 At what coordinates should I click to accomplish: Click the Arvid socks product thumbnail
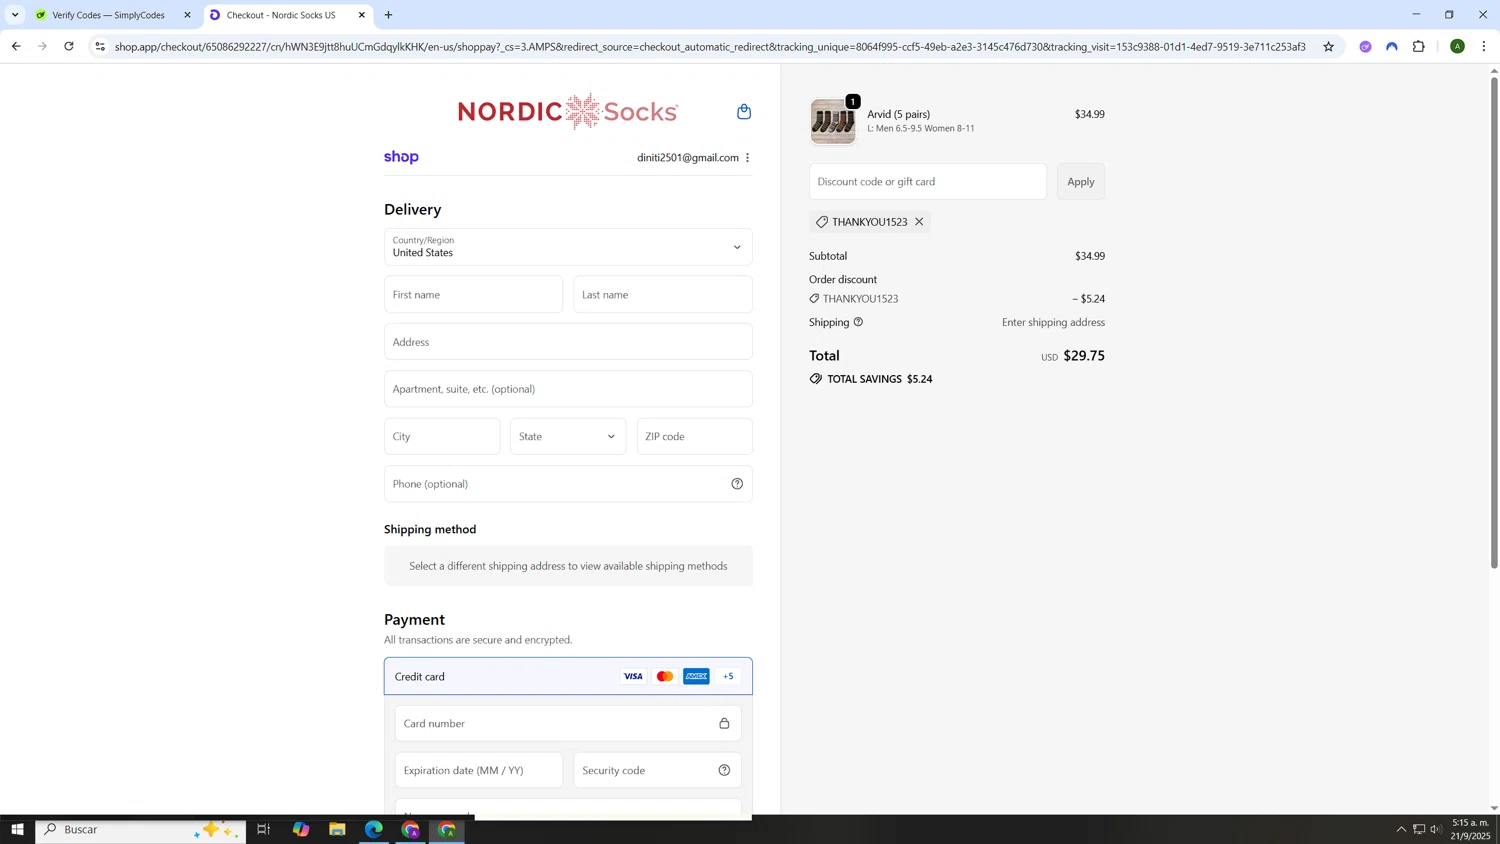pyautogui.click(x=833, y=121)
